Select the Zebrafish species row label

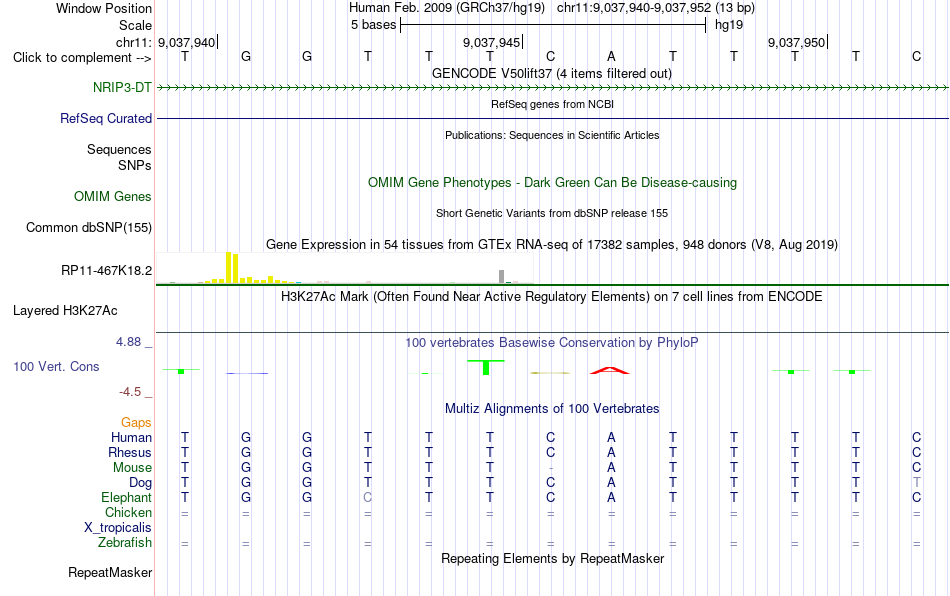(x=125, y=542)
